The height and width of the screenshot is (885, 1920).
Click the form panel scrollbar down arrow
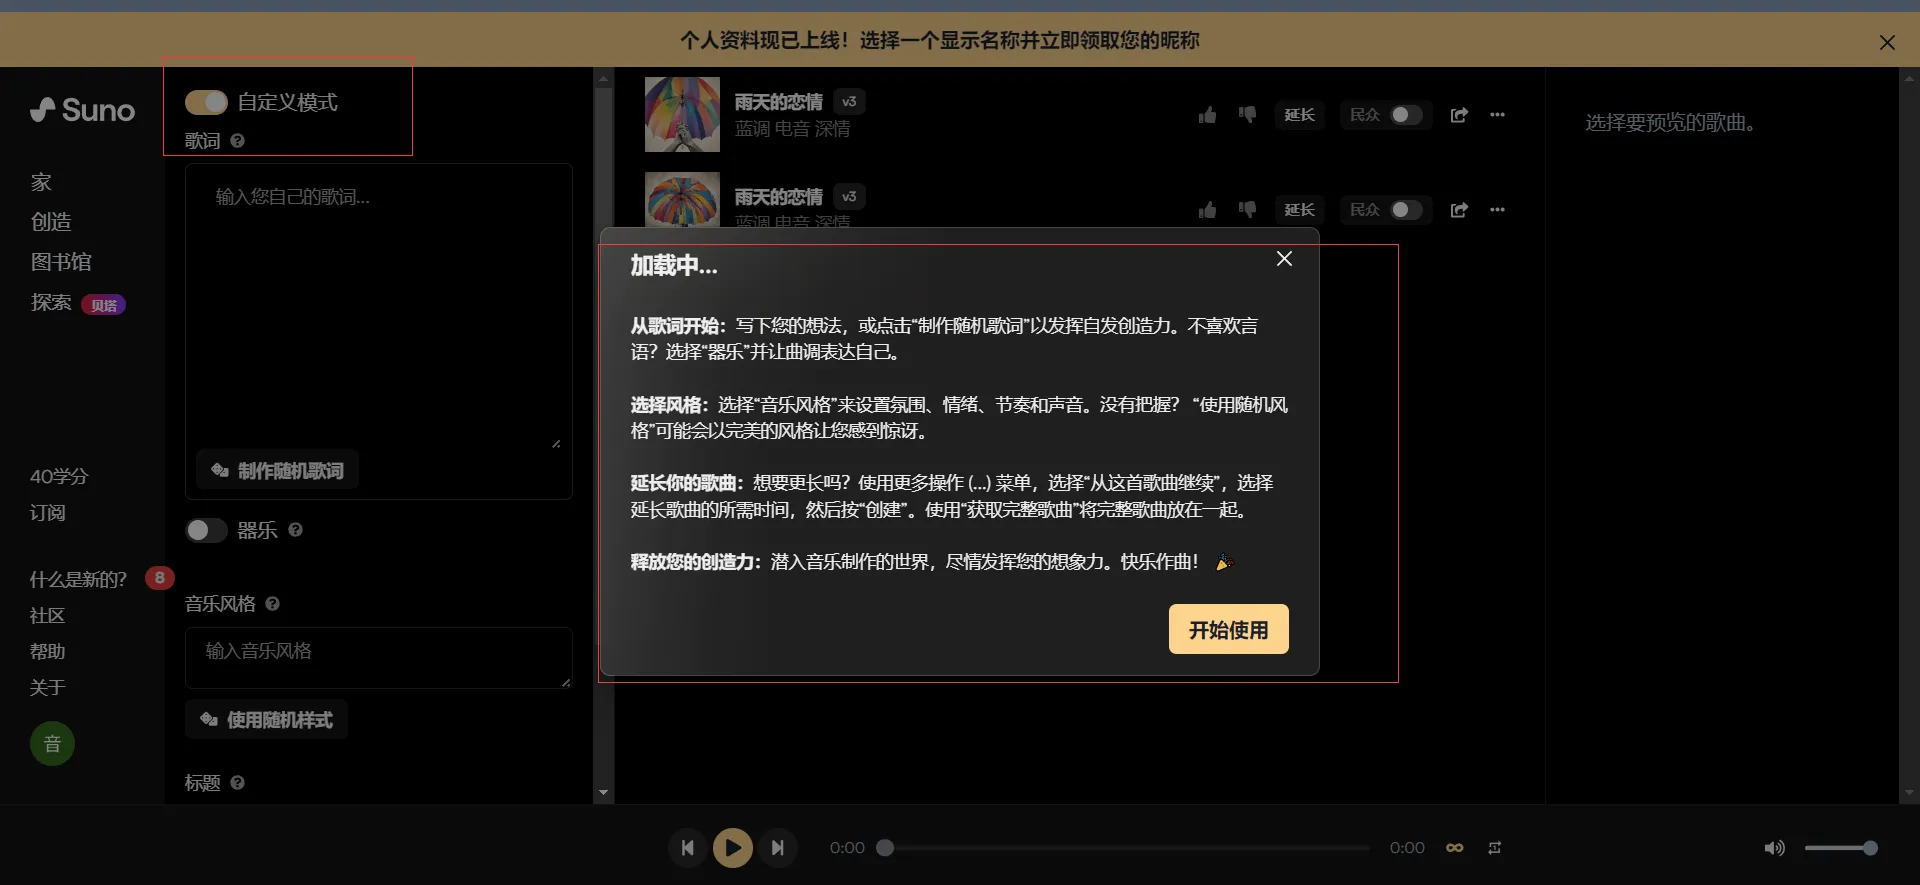click(x=603, y=793)
